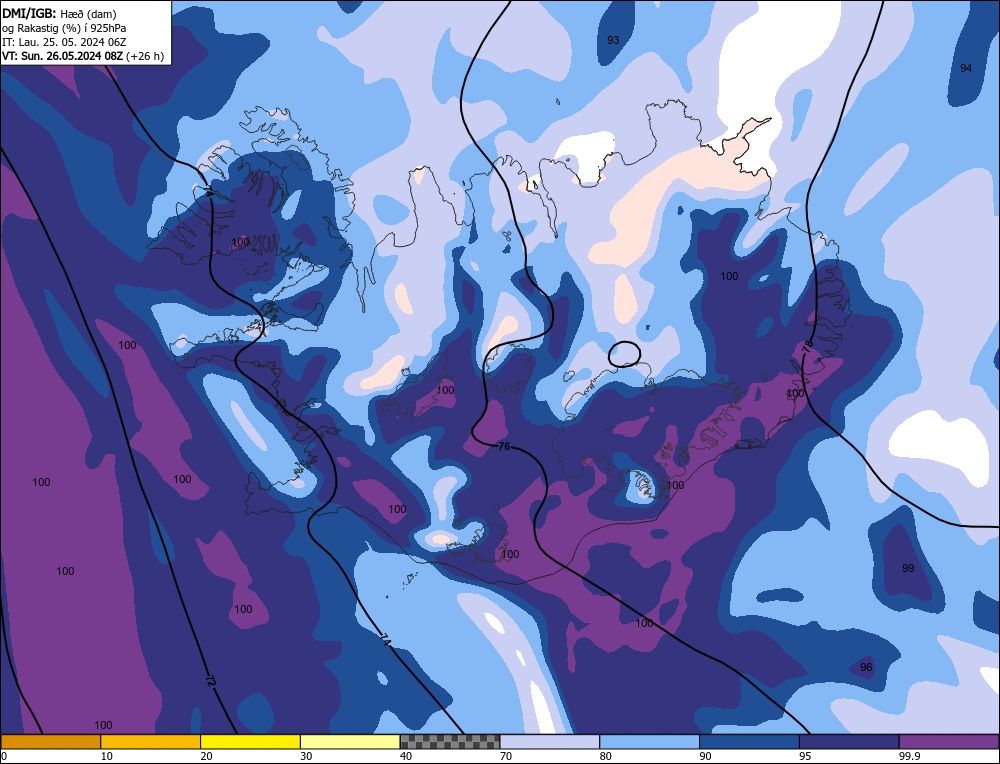Click the "IT: Lau. 25. 05. 2024 06Z" line
Viewport: 1000px width, 764px height.
[x=64, y=42]
